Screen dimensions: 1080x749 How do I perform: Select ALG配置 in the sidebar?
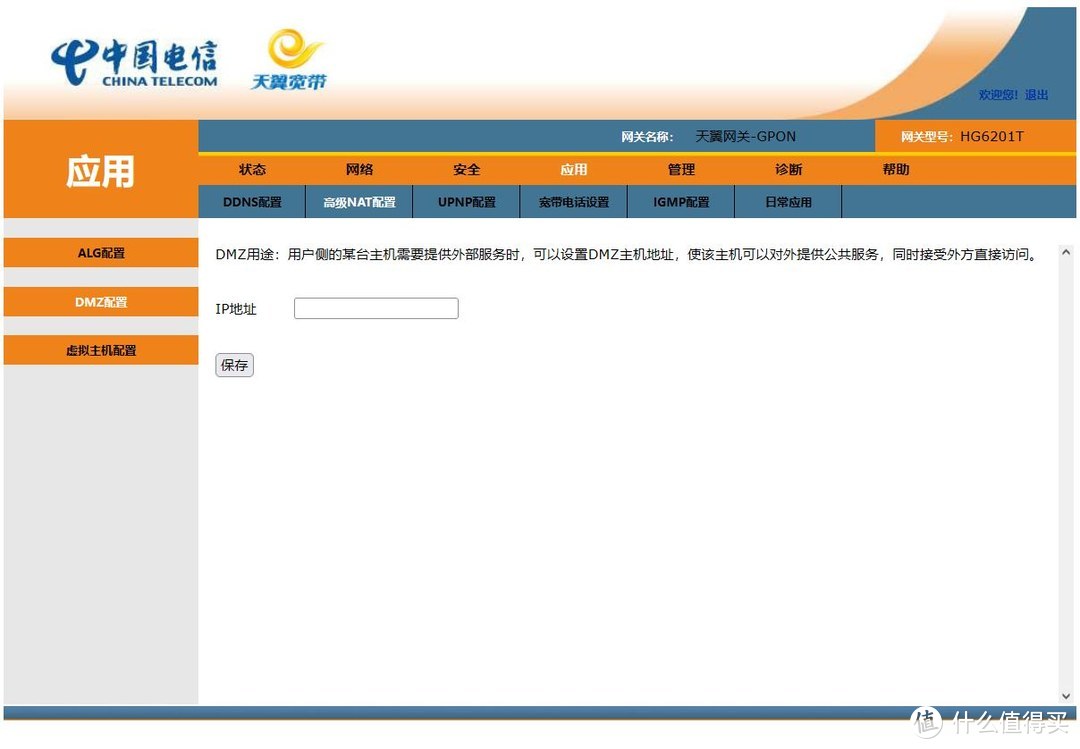pos(100,253)
